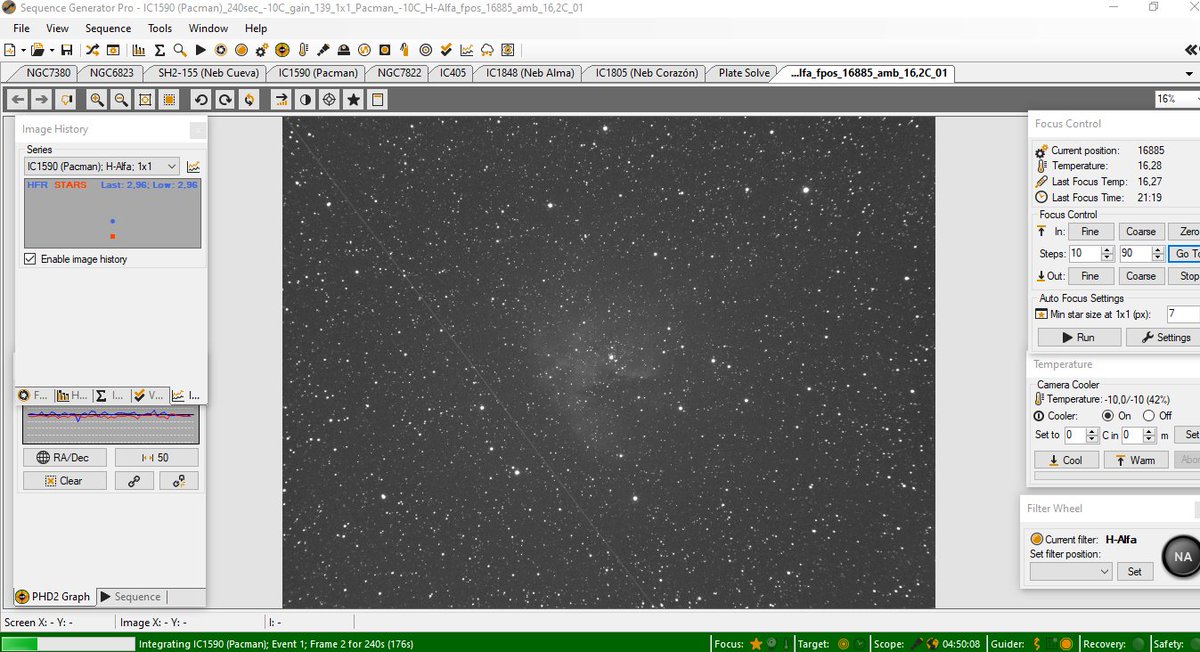Click the captured IC1590 image preview
This screenshot has width=1200, height=652.
(609, 362)
